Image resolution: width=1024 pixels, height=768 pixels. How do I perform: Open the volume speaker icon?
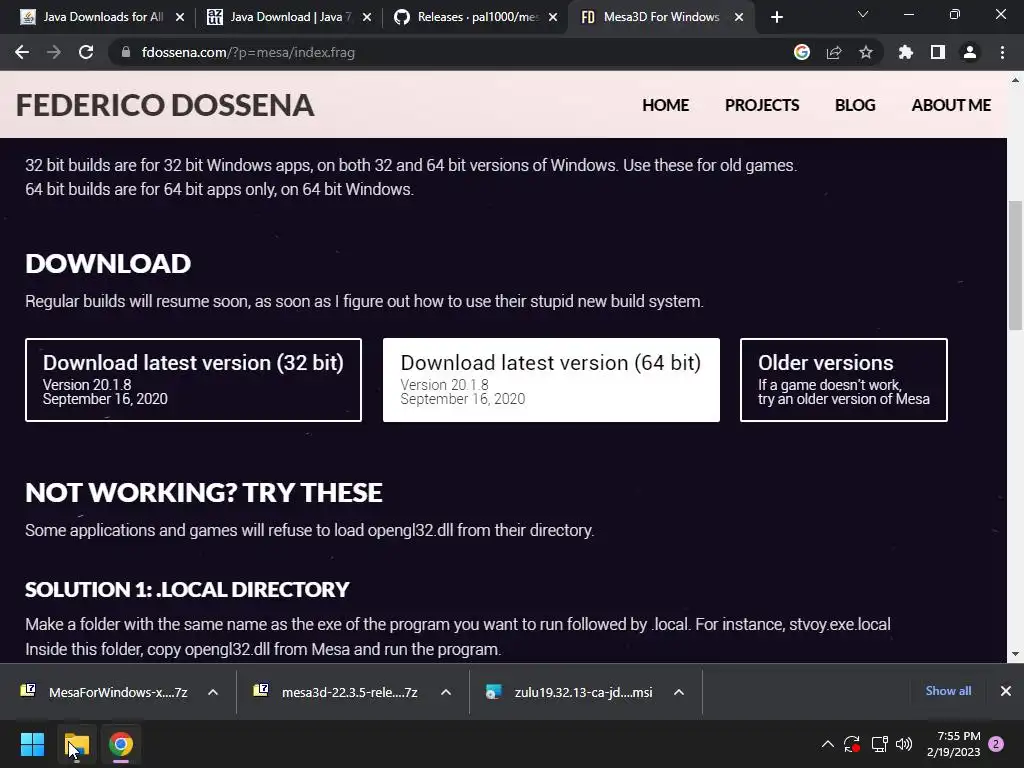pos(904,744)
